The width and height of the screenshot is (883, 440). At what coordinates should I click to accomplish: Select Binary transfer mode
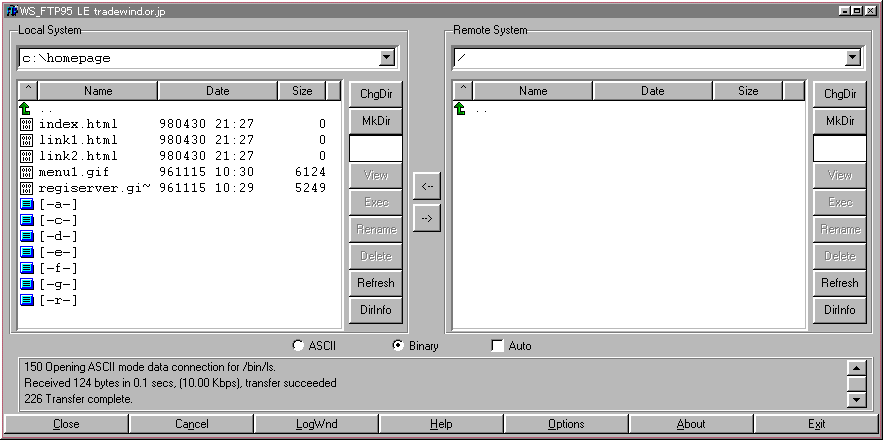[x=398, y=346]
